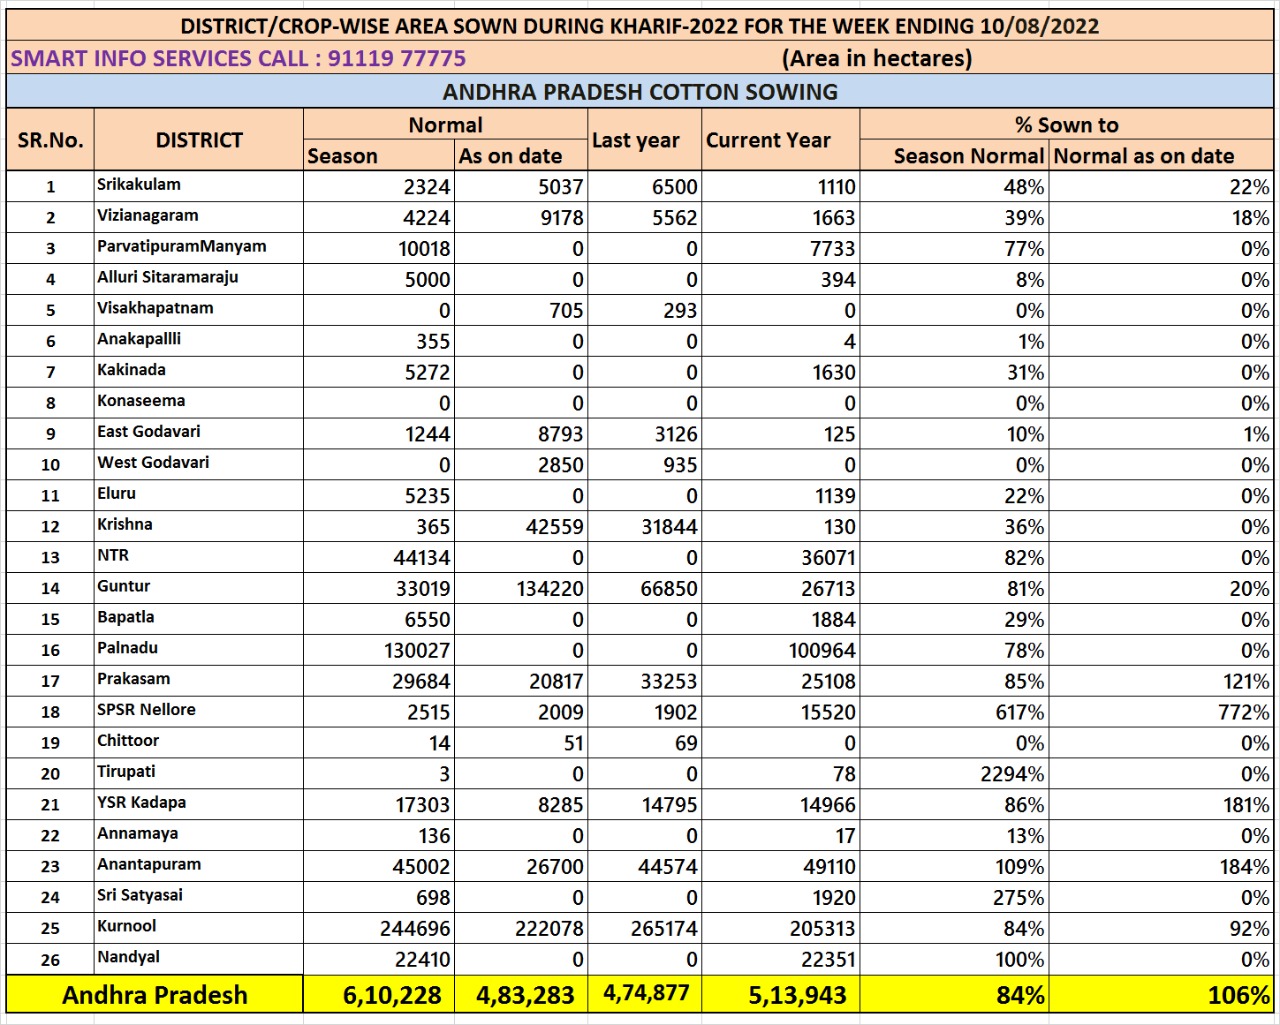Select the Current Year column header
1280x1025 pixels.
780,140
